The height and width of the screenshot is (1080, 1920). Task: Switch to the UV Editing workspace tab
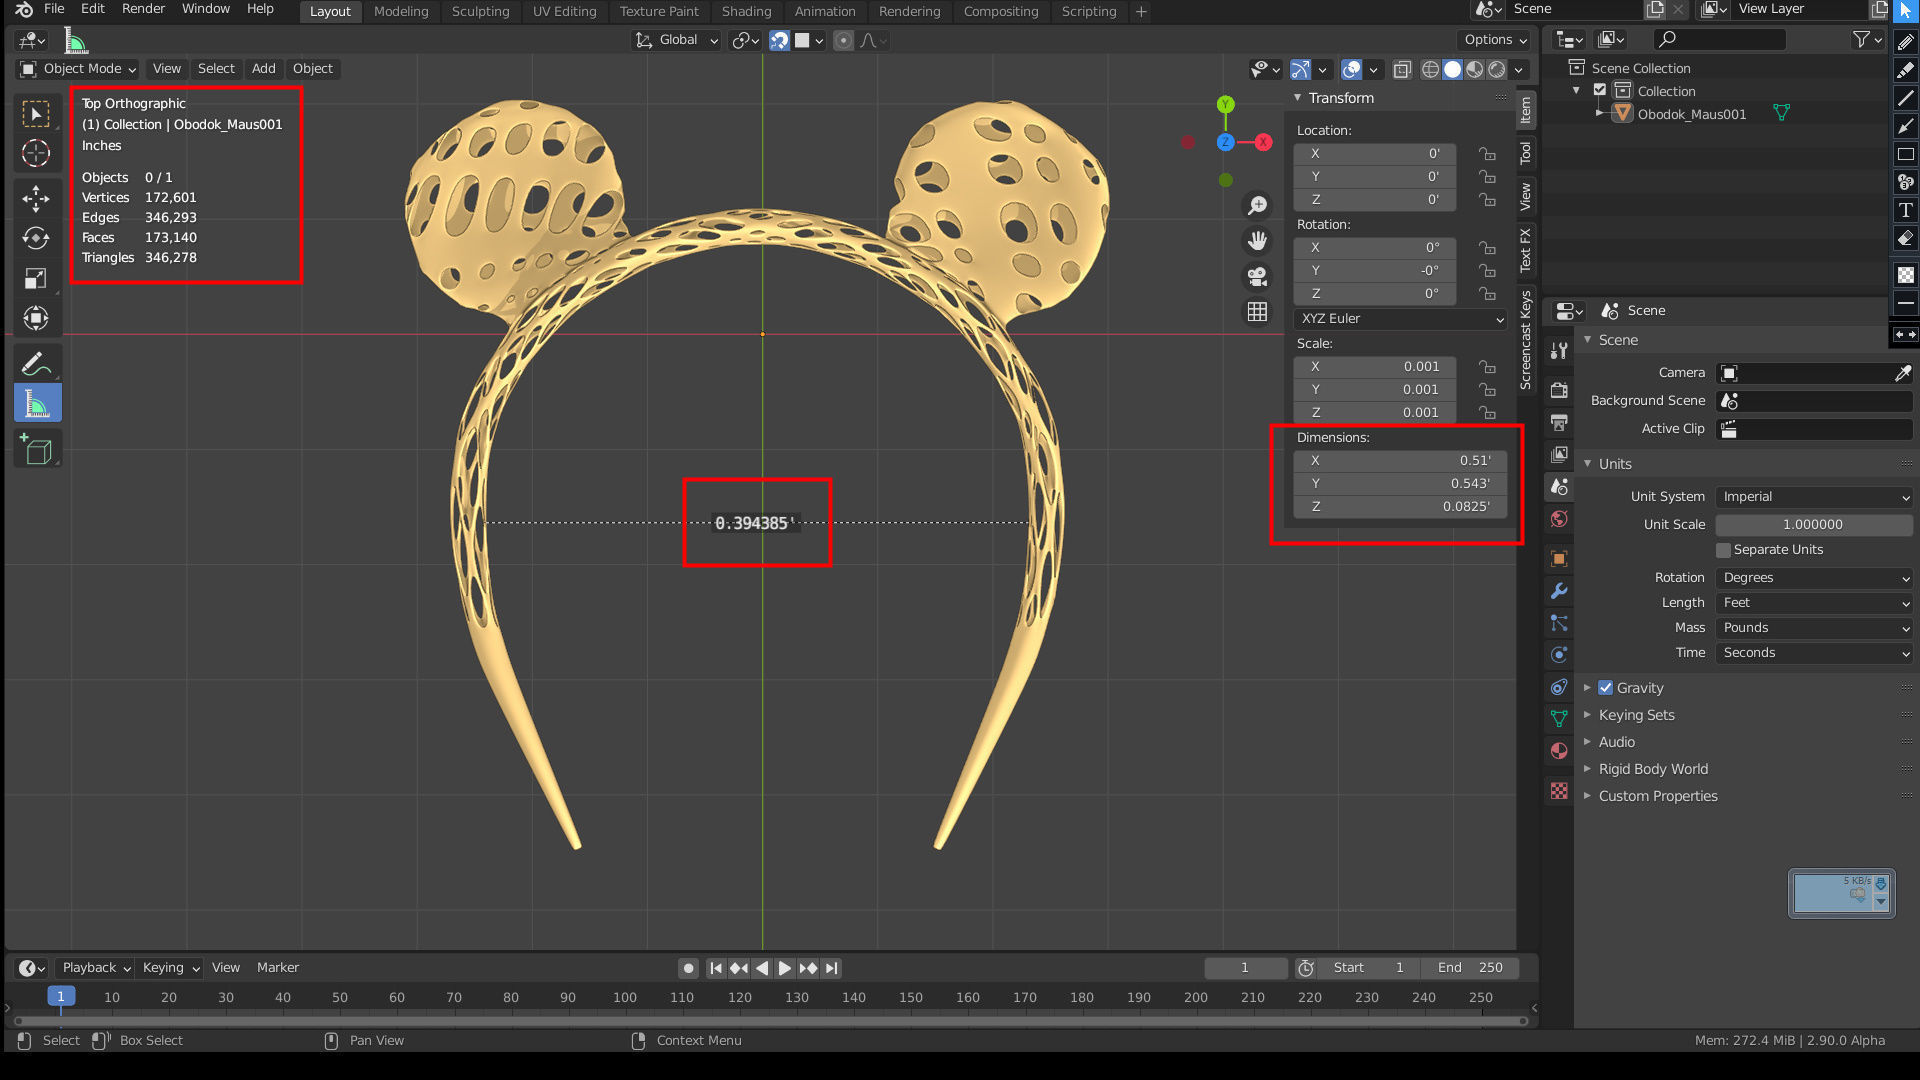[564, 12]
